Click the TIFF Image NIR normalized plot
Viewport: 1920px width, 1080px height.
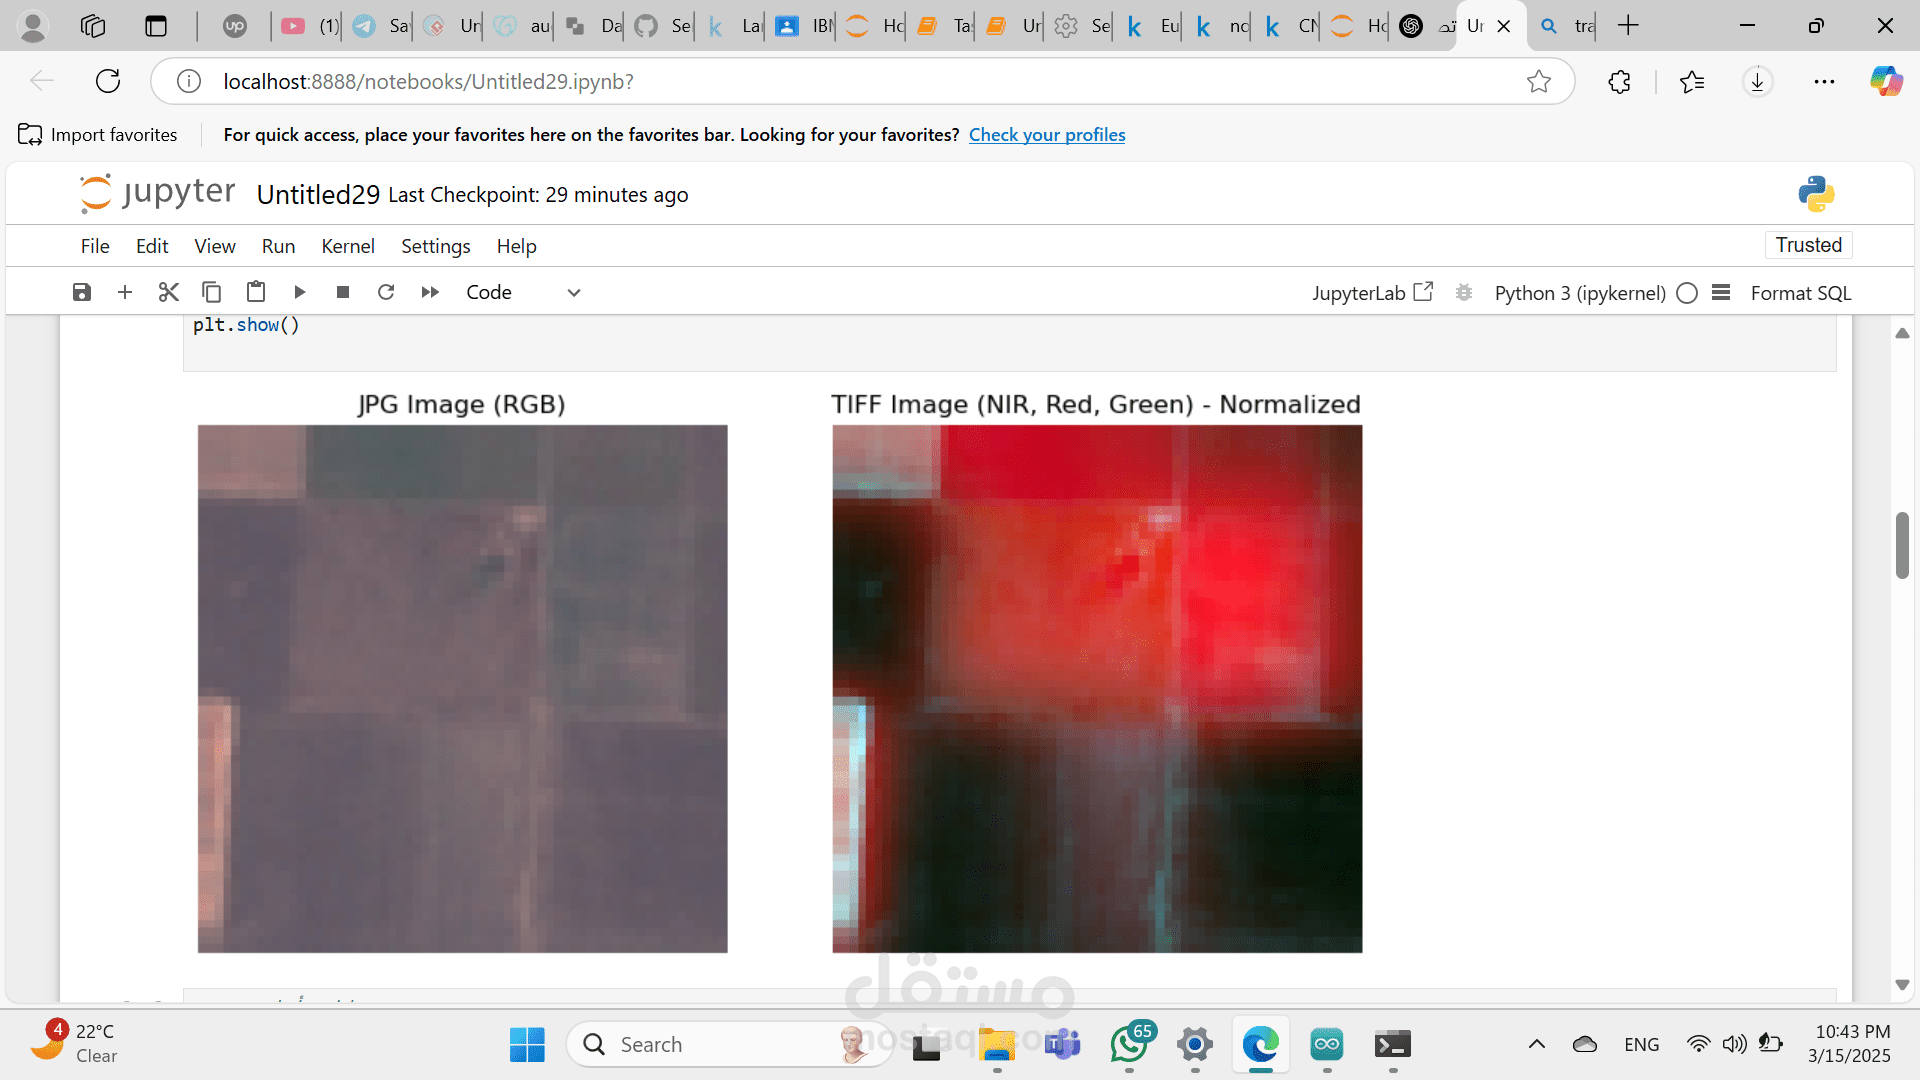coord(1097,688)
